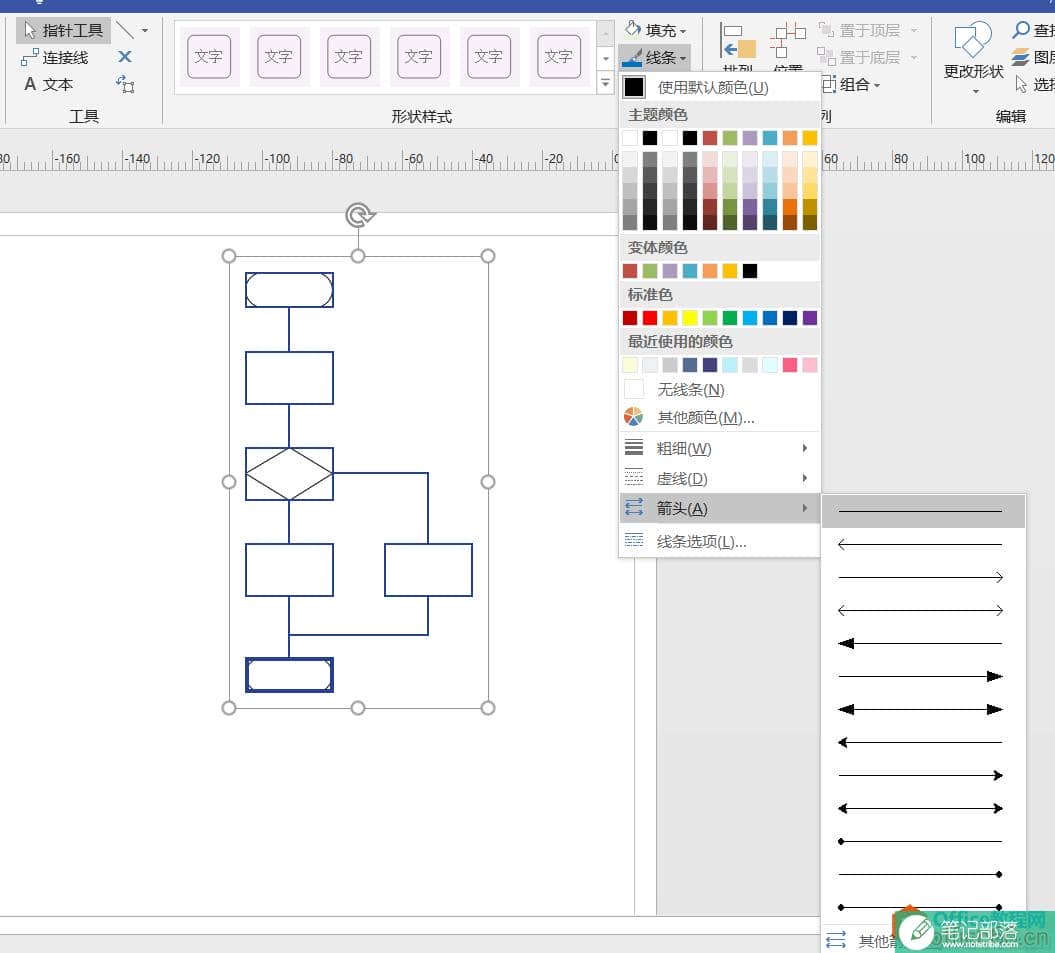This screenshot has height=953, width=1055.
Task: Open More Colors (其他颜色) dialog
Action: [x=720, y=418]
